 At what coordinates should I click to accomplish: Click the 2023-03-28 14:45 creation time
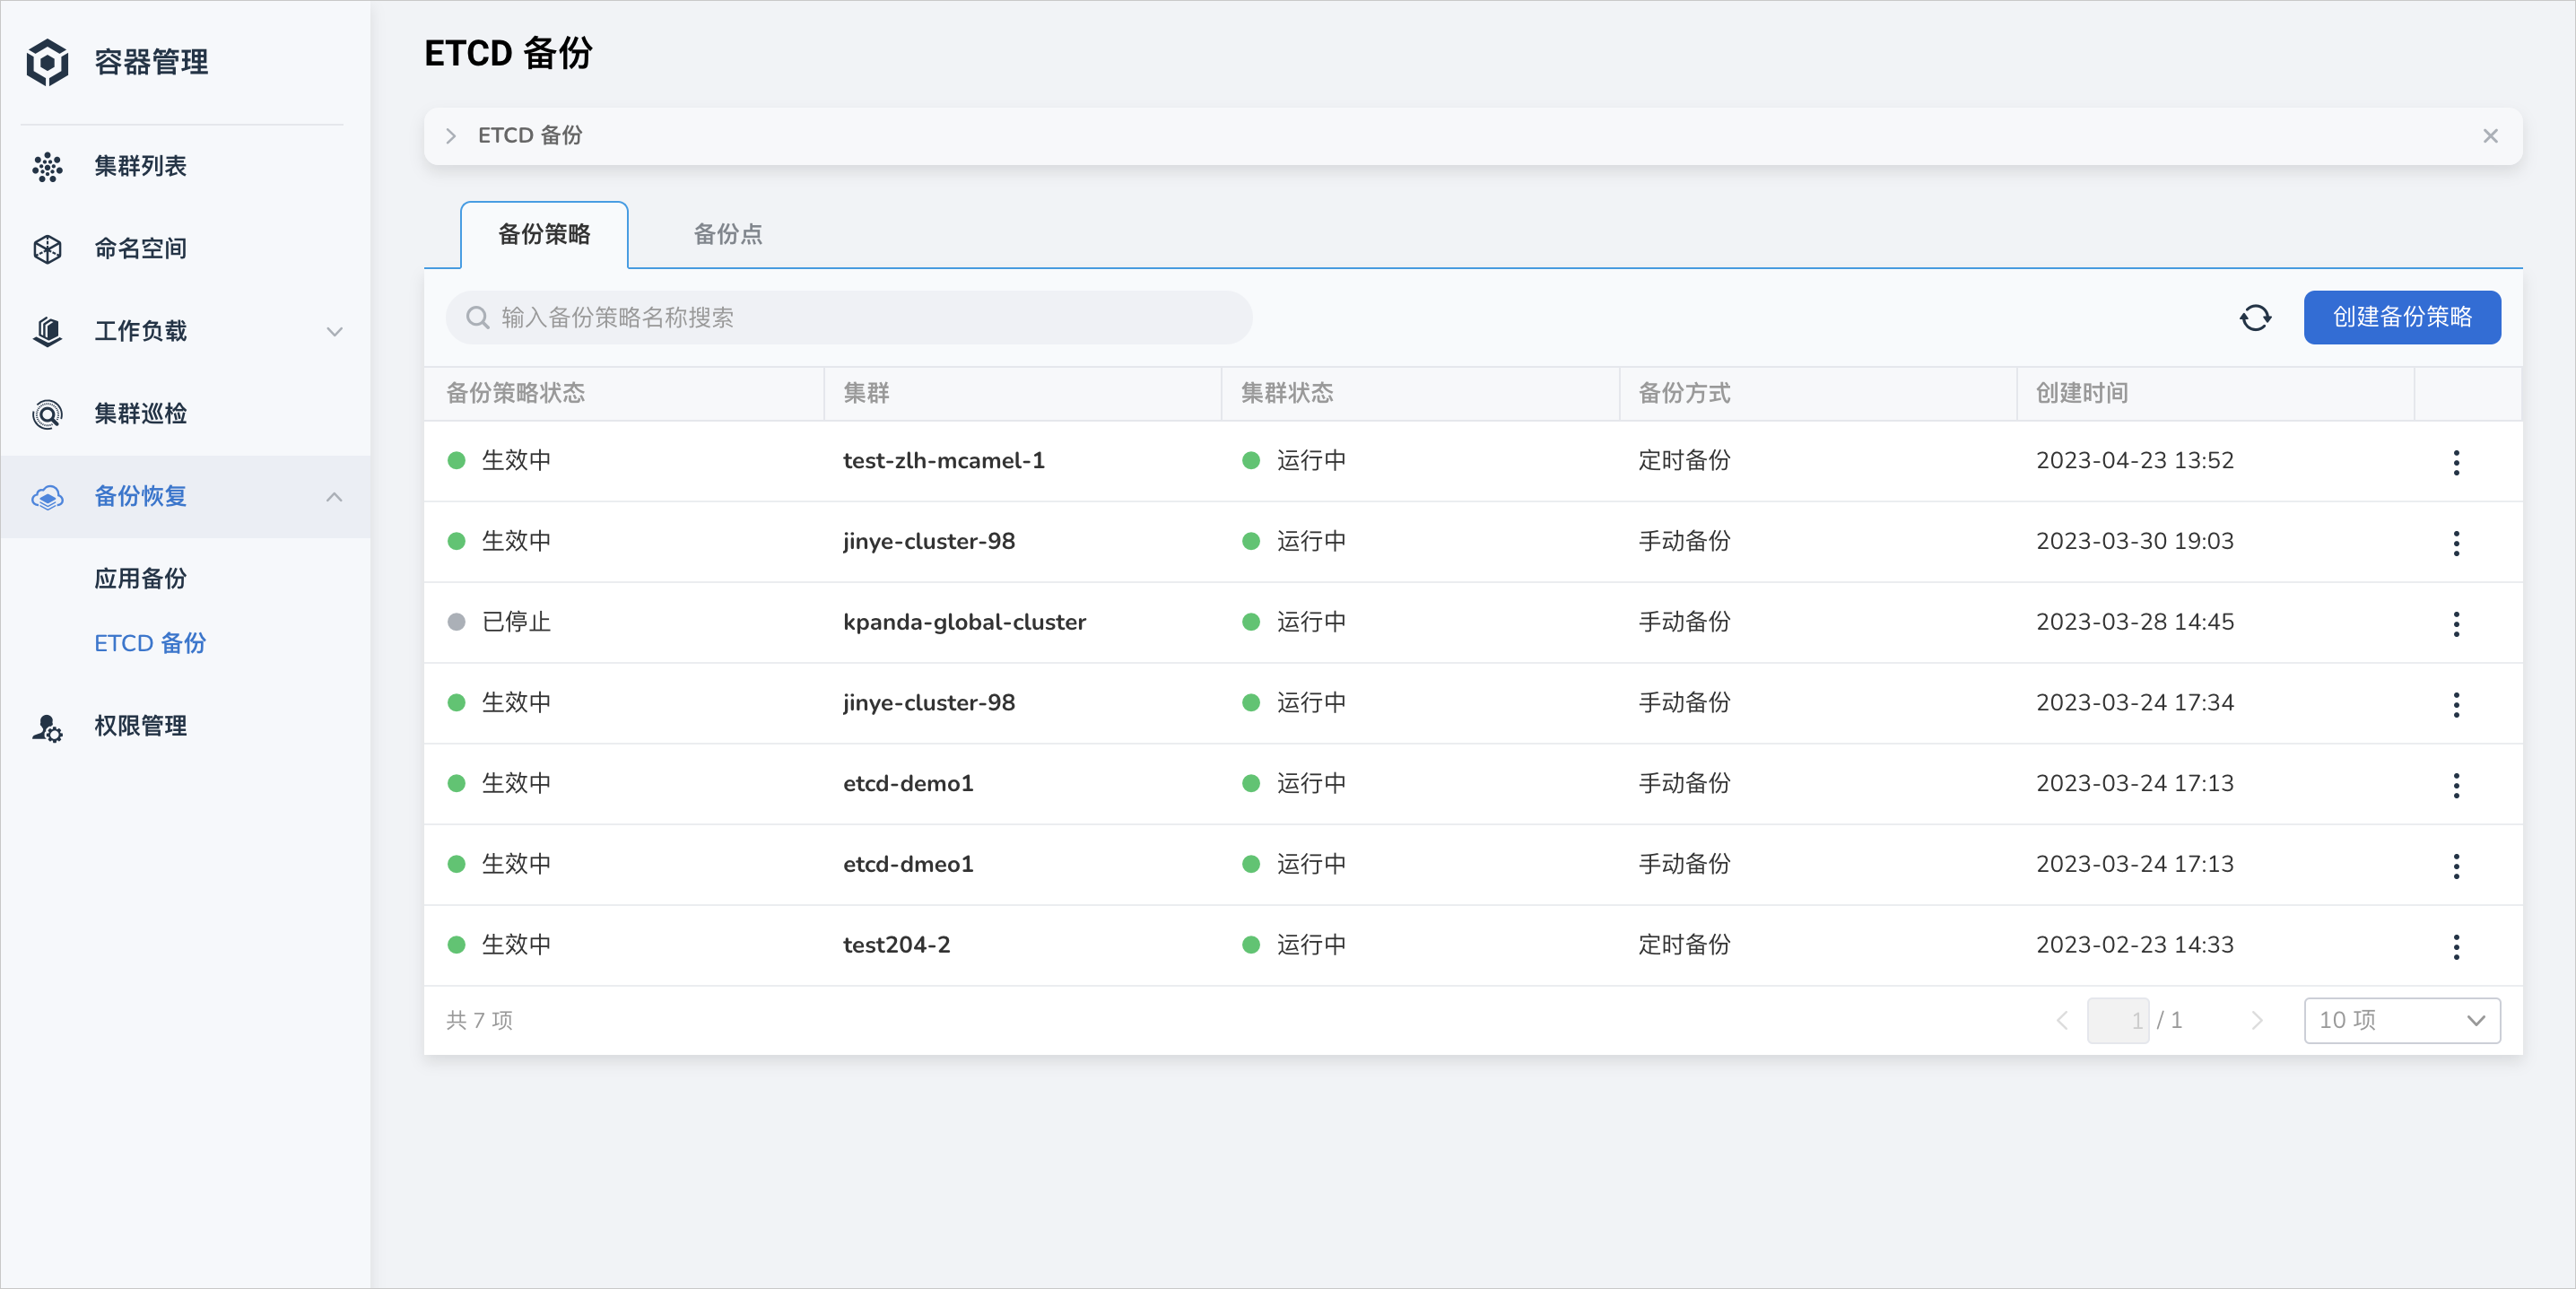[x=2135, y=623]
